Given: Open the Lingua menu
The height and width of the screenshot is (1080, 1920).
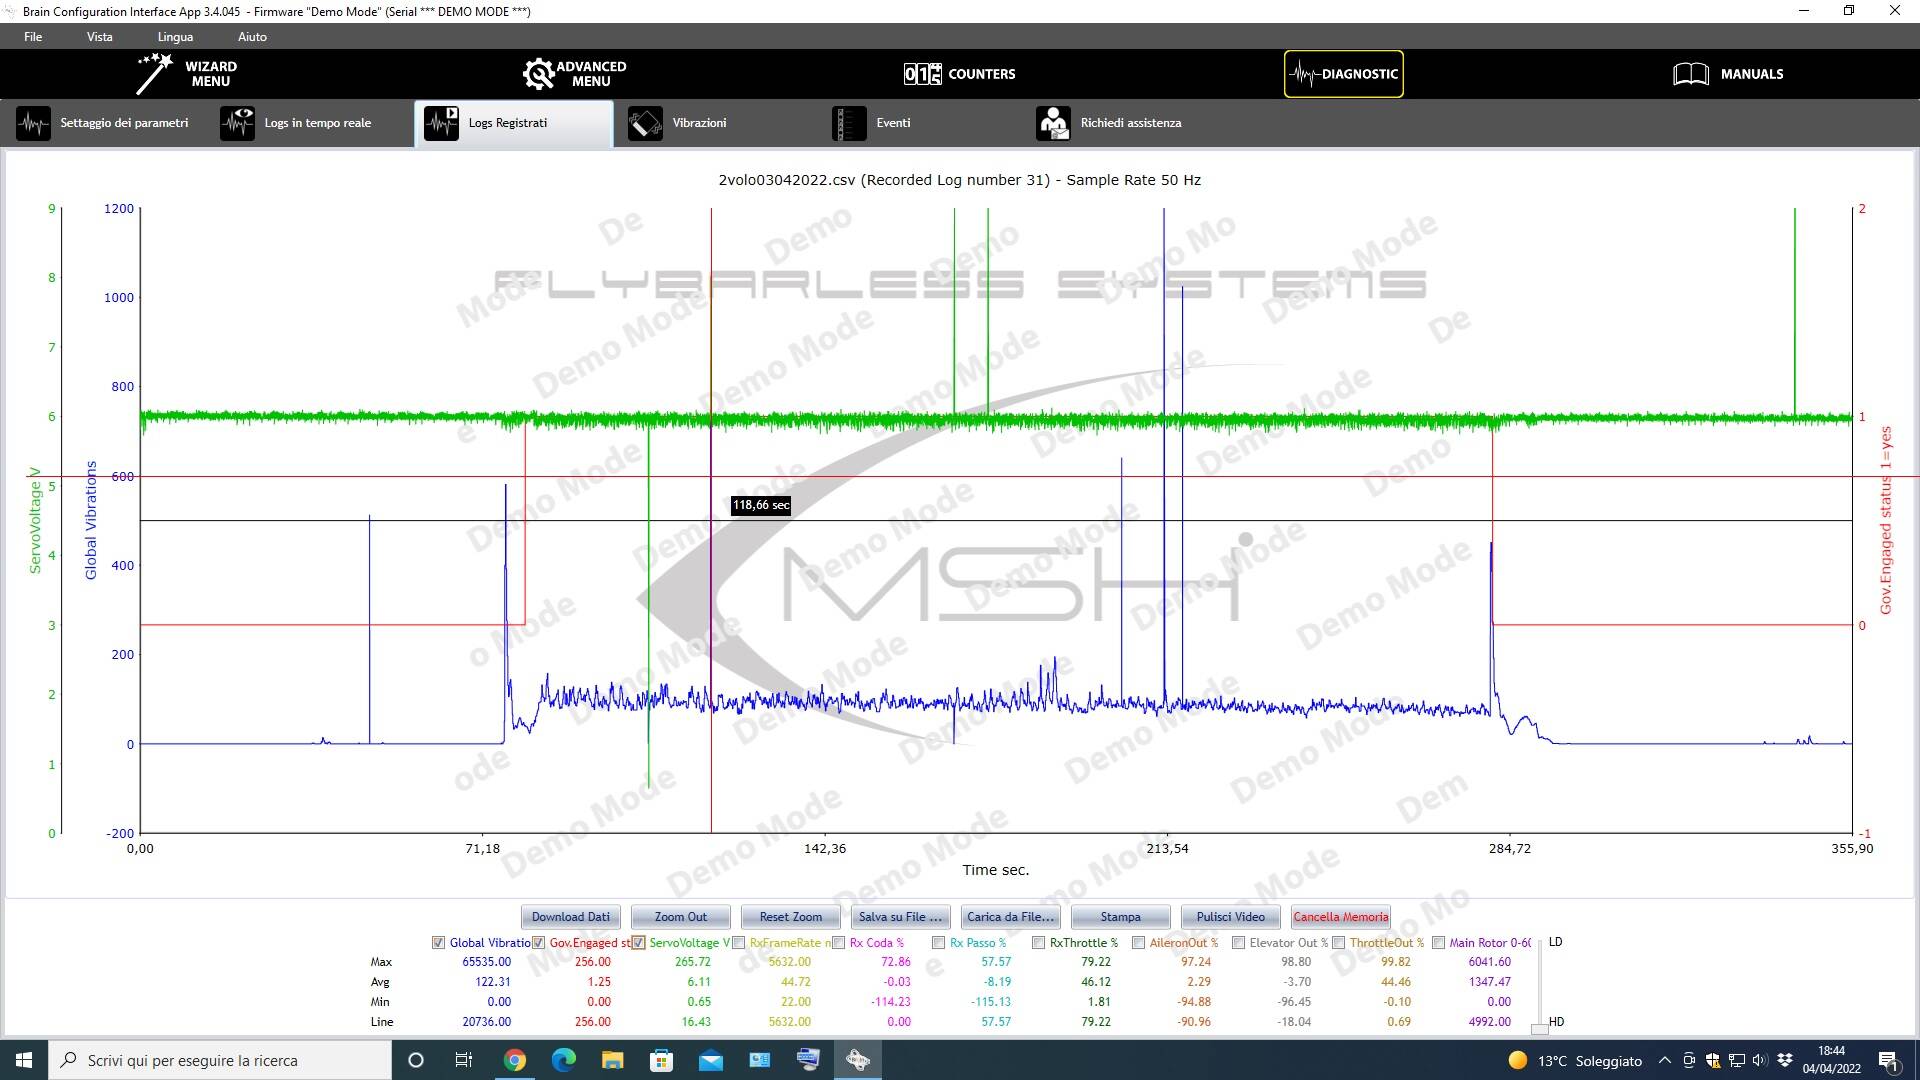Looking at the screenshot, I should [x=175, y=37].
